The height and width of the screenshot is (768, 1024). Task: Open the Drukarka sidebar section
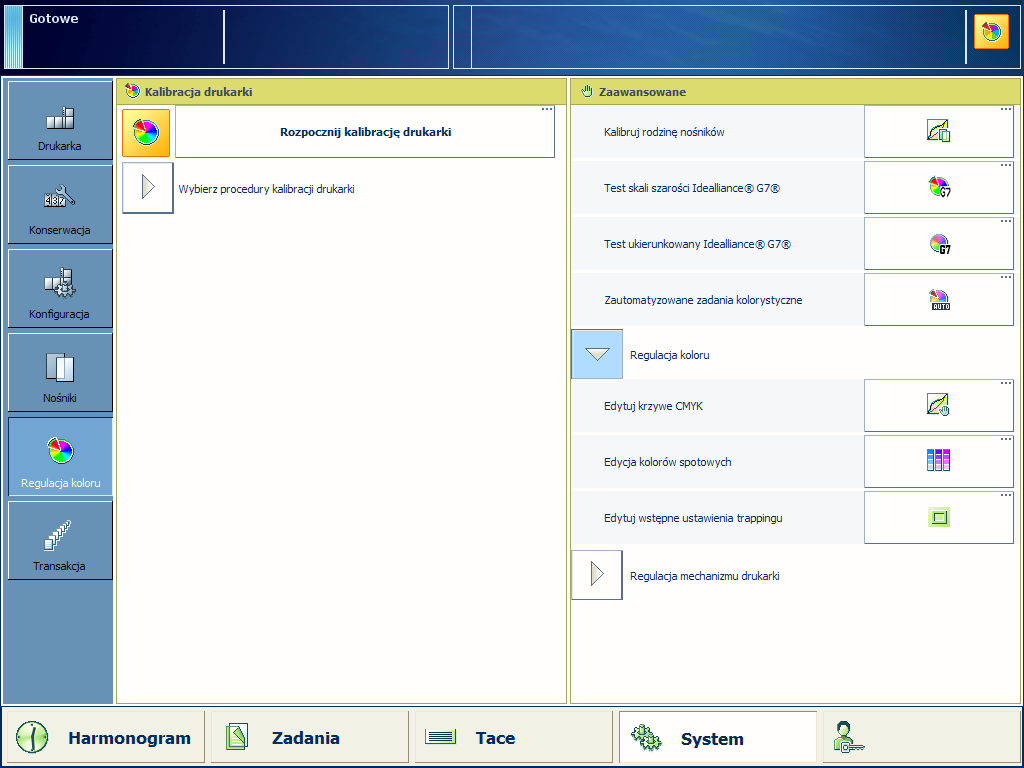[60, 120]
